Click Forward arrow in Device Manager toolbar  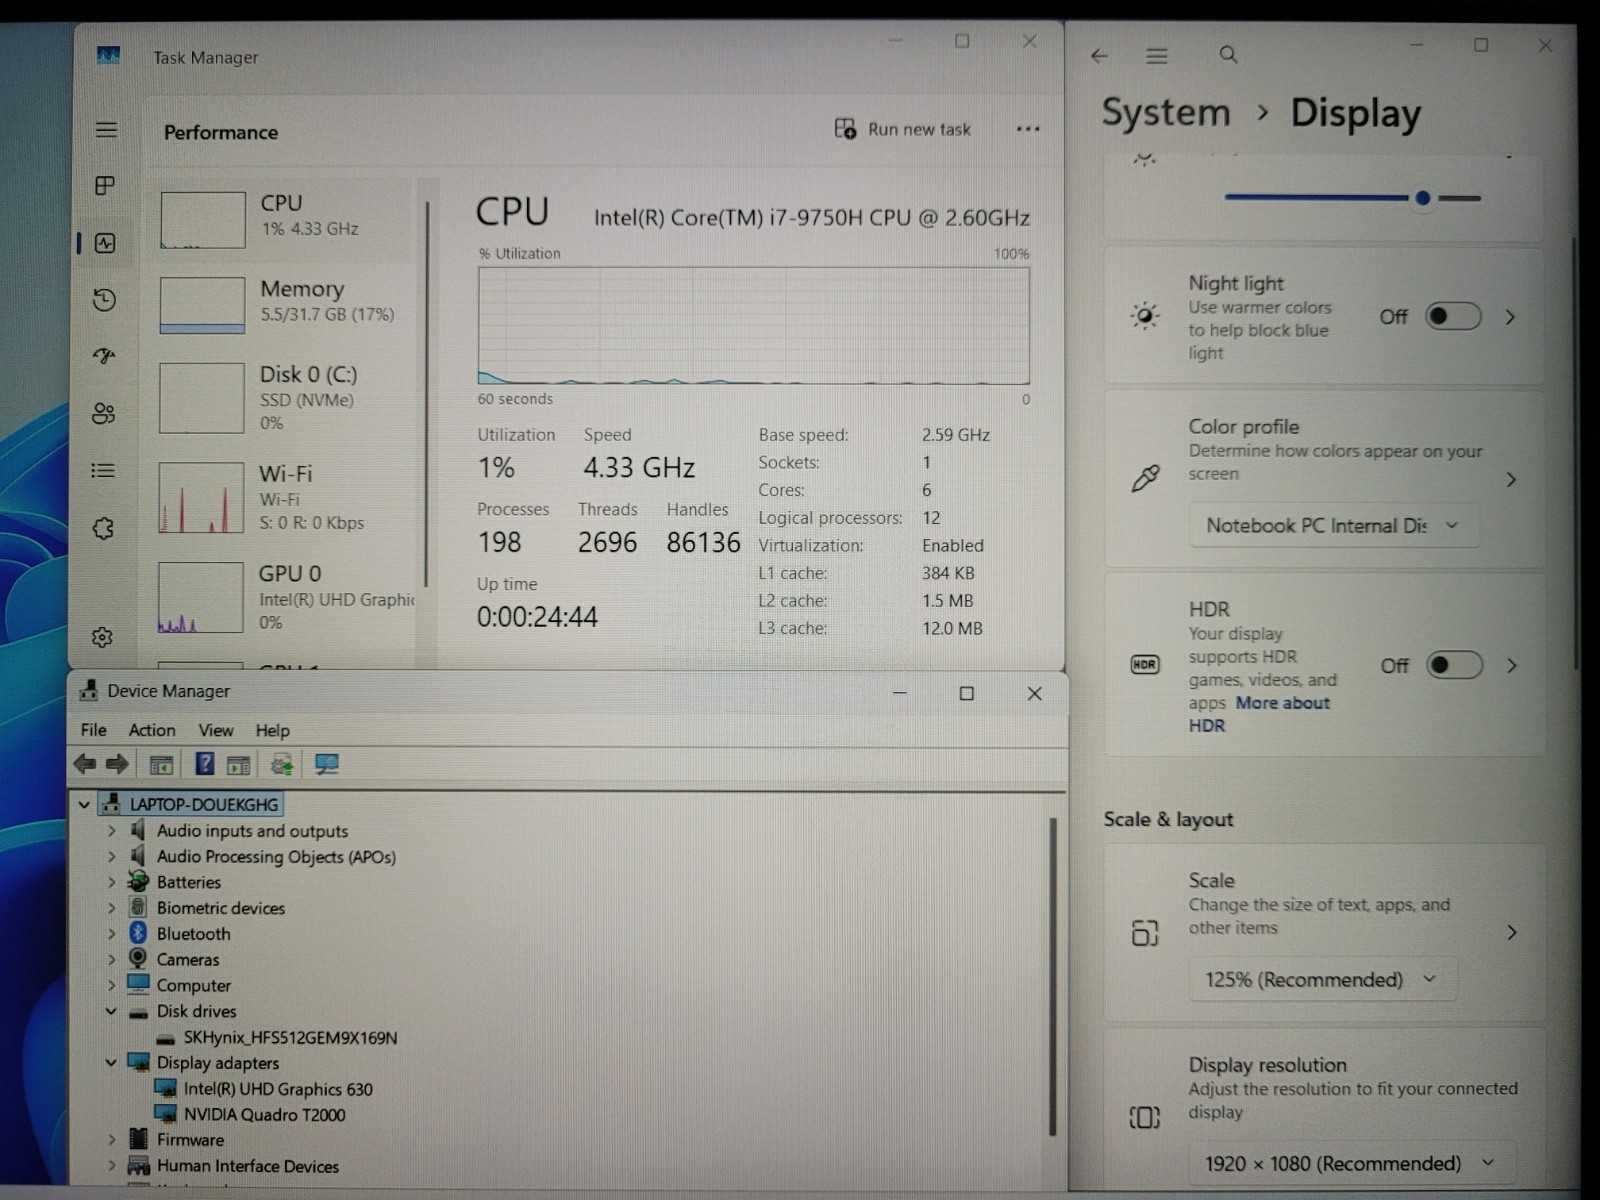[117, 764]
